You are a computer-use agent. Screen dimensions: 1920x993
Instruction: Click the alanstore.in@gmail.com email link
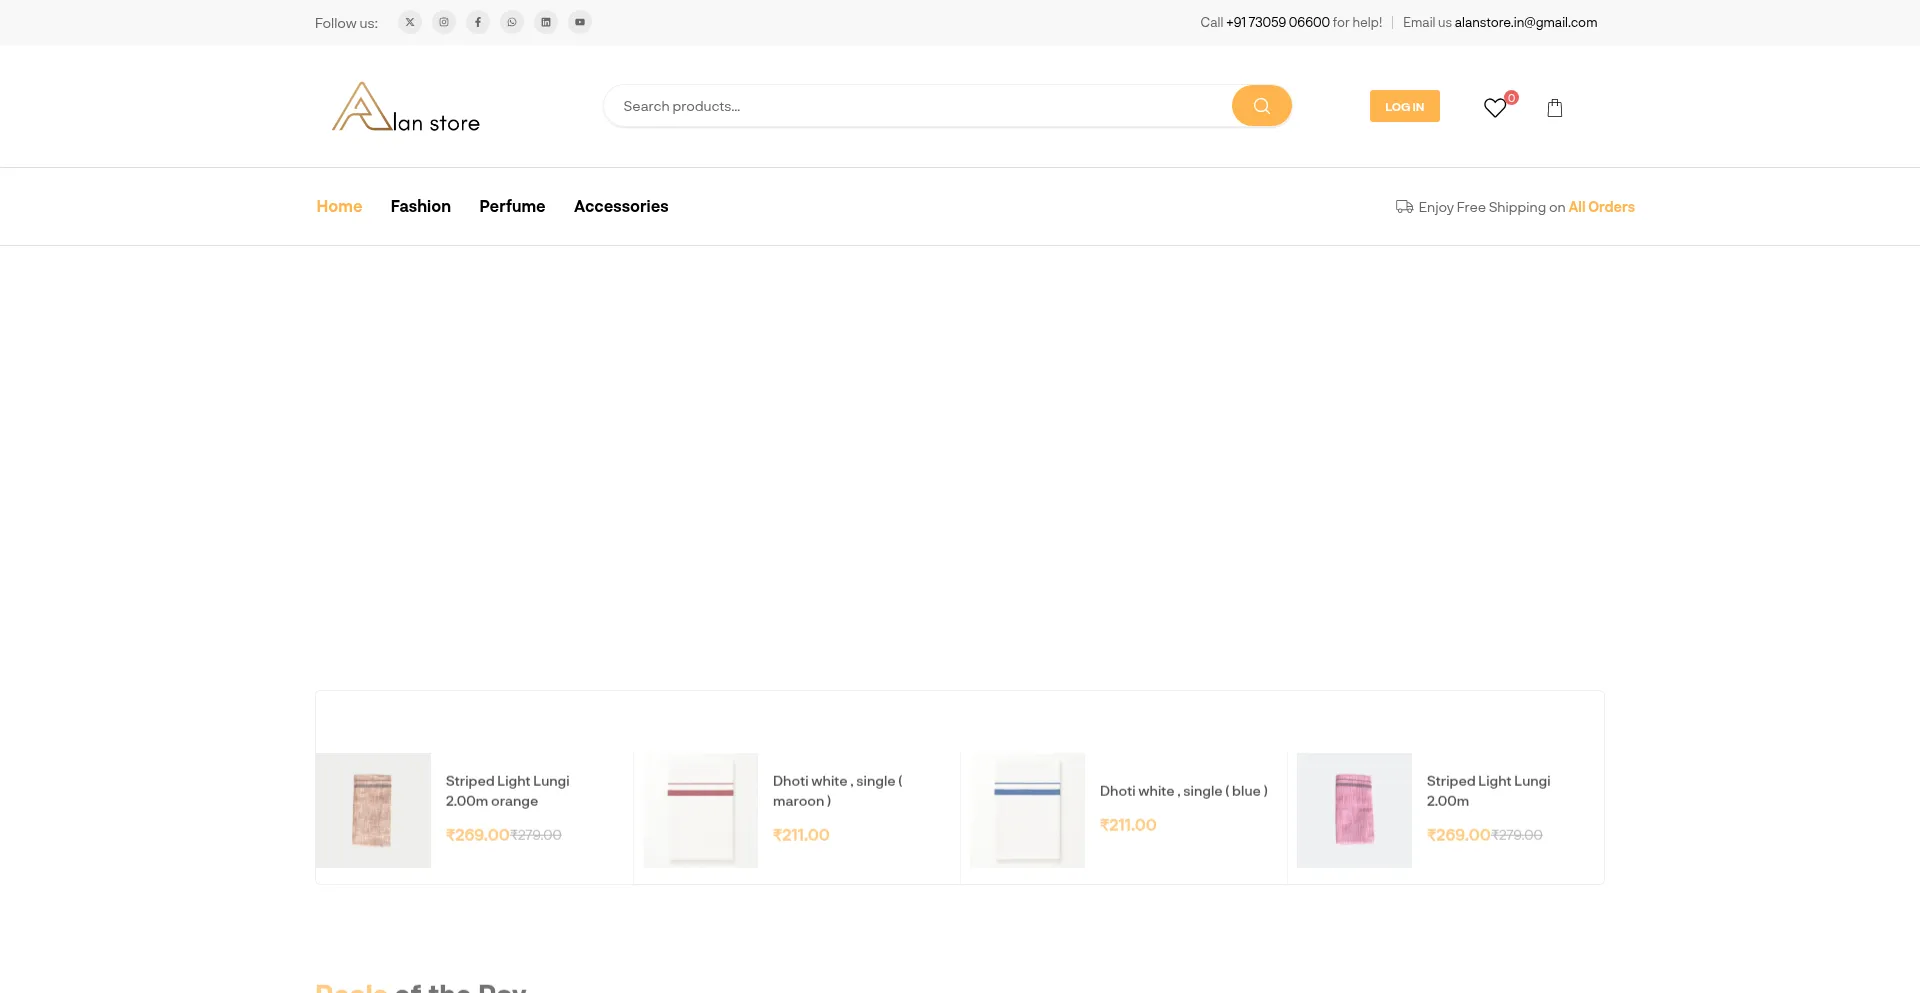click(1525, 22)
